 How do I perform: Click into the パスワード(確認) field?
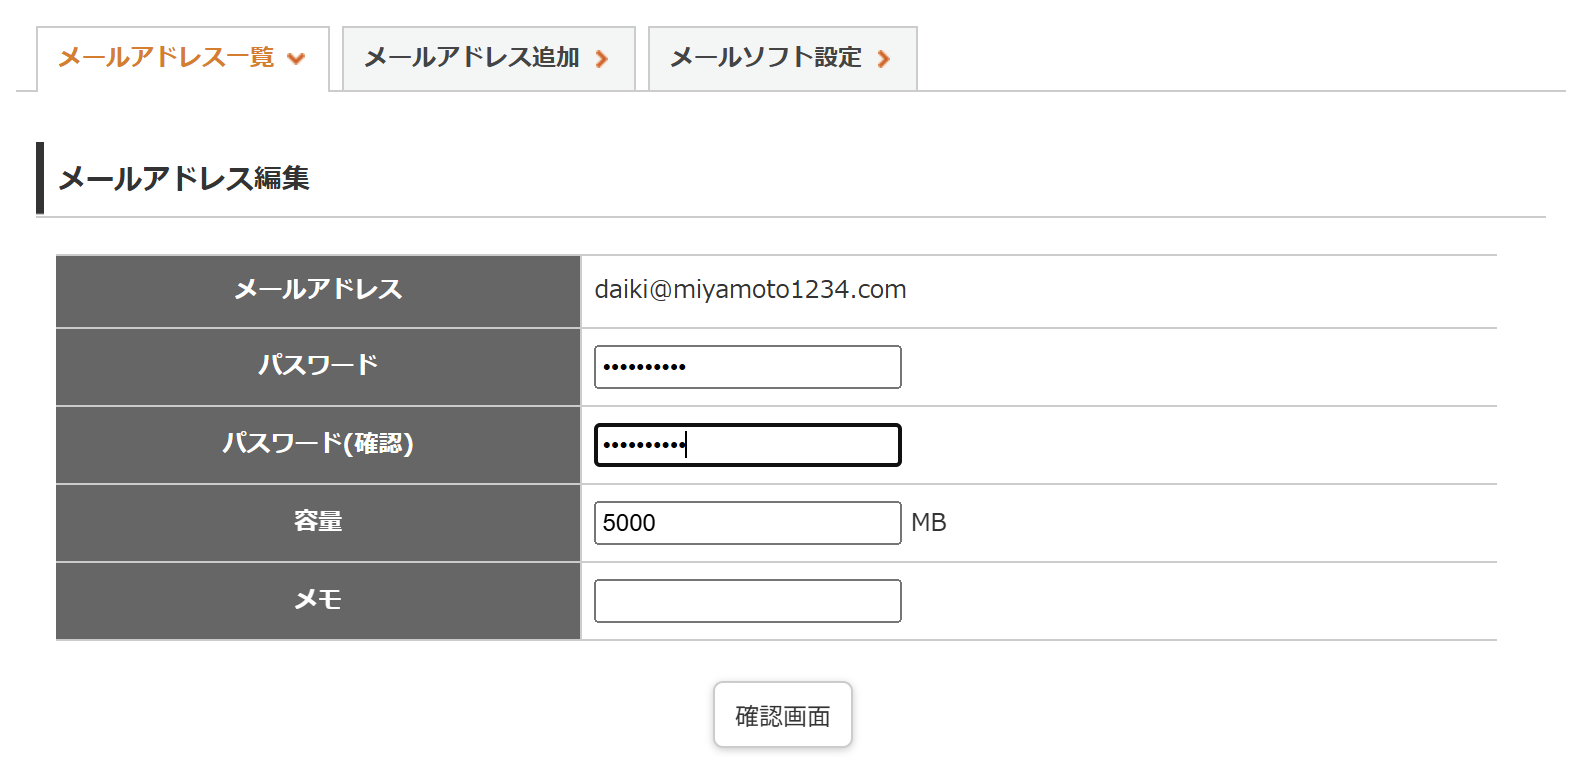coord(747,445)
